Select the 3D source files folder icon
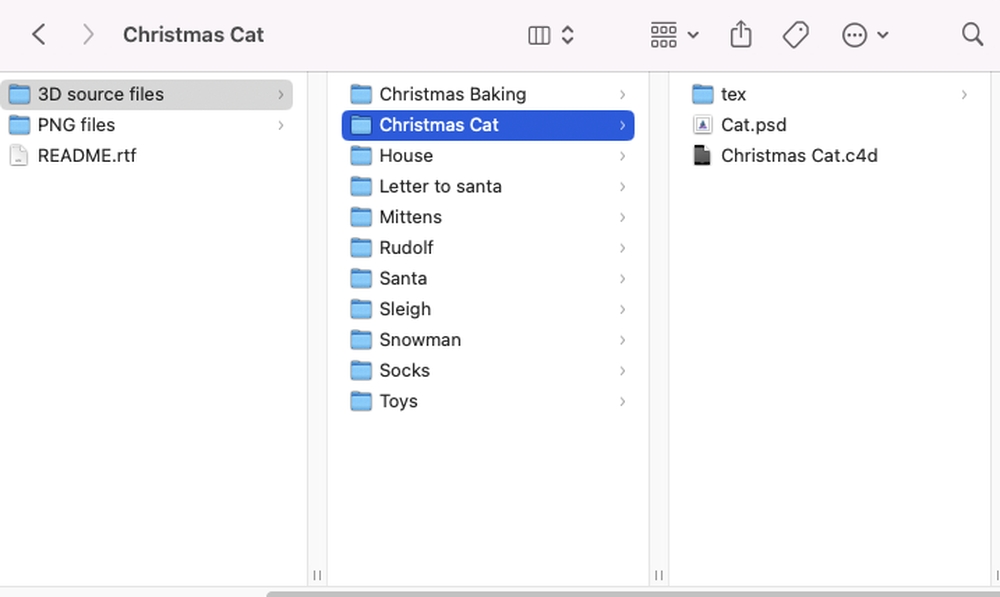 19,94
